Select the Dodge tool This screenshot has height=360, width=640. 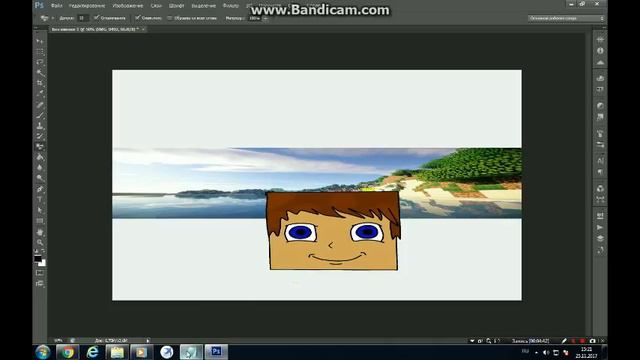(x=40, y=178)
